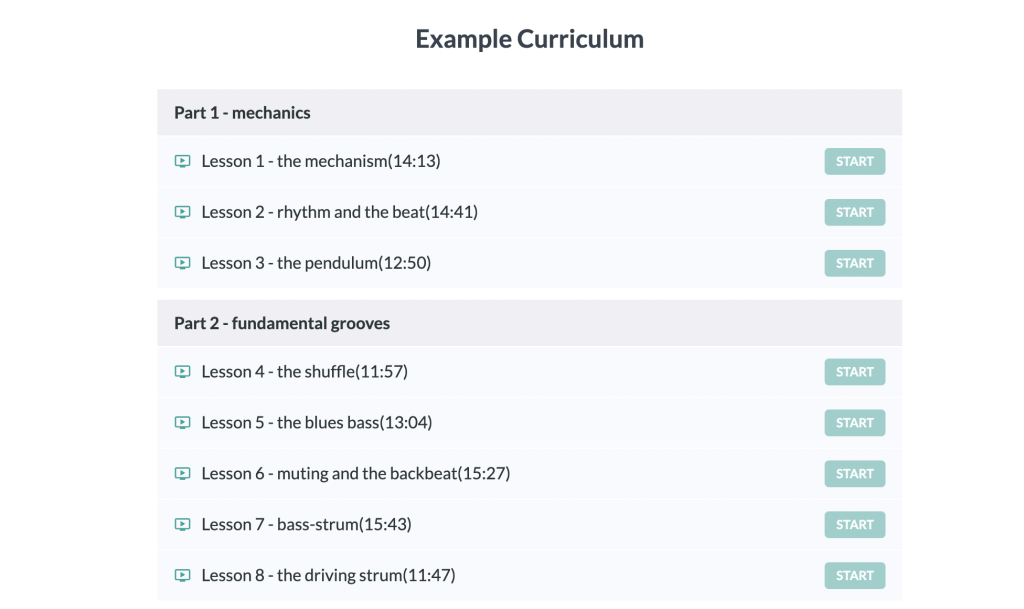Click the Part 2 - fundamental grooves header
Screen dimensions: 1024x609
tap(530, 323)
